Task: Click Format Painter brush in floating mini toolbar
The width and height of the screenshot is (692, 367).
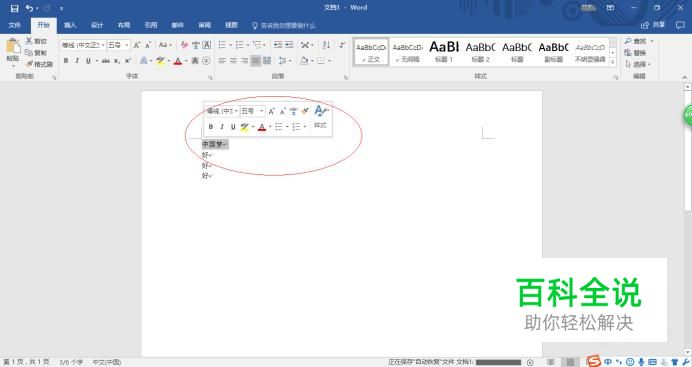Action: tap(305, 111)
